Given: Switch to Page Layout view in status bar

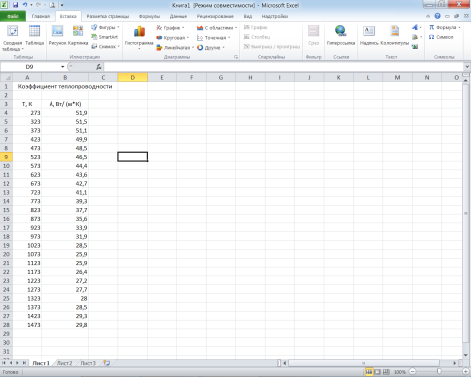Looking at the screenshot, I should (378, 371).
